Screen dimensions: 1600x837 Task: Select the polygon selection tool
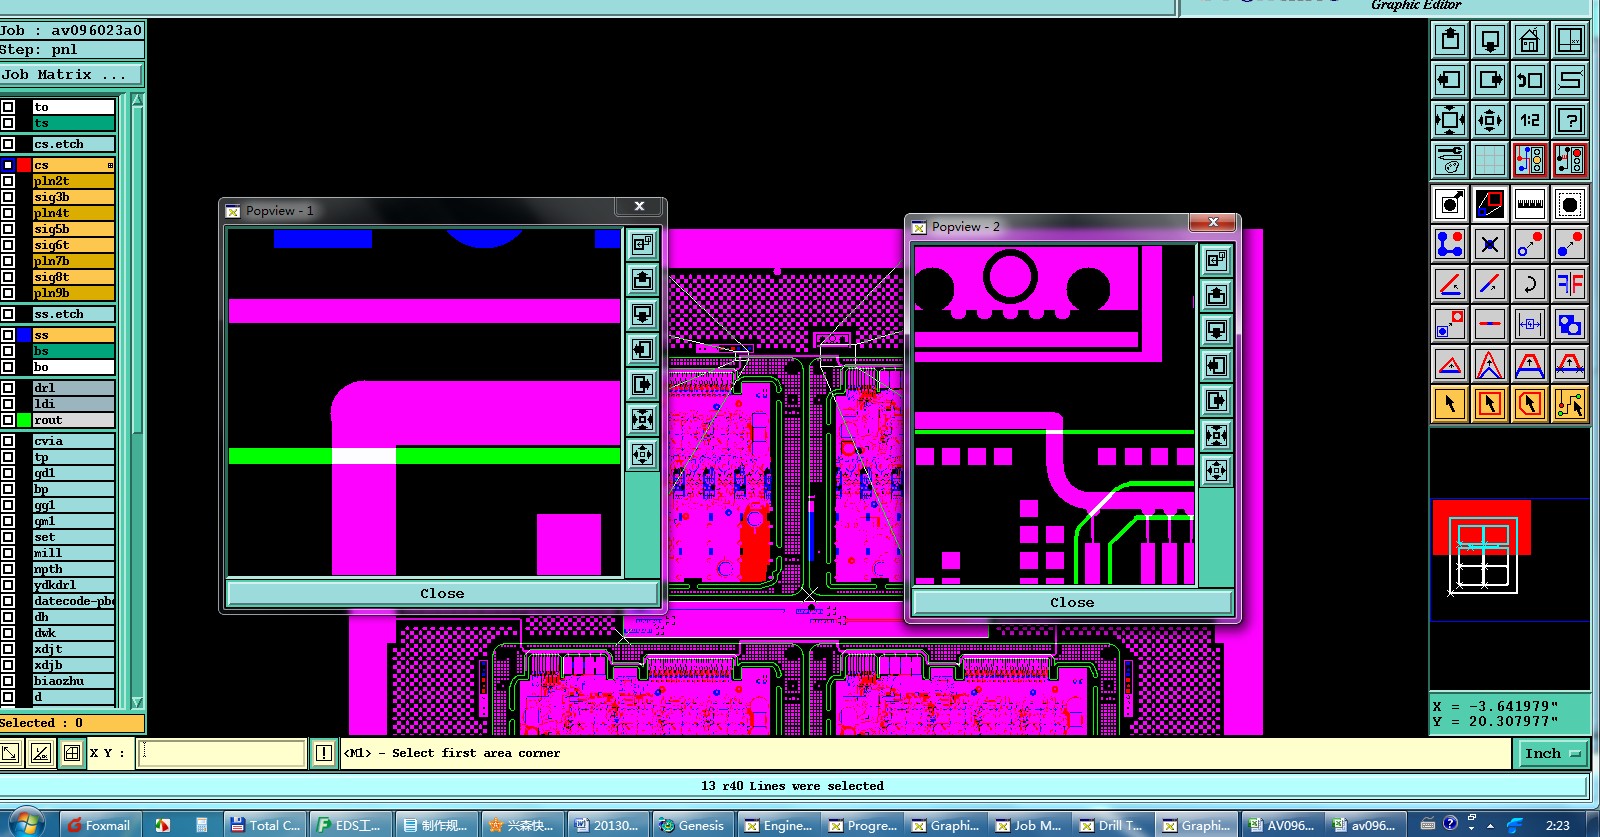pyautogui.click(x=1530, y=404)
